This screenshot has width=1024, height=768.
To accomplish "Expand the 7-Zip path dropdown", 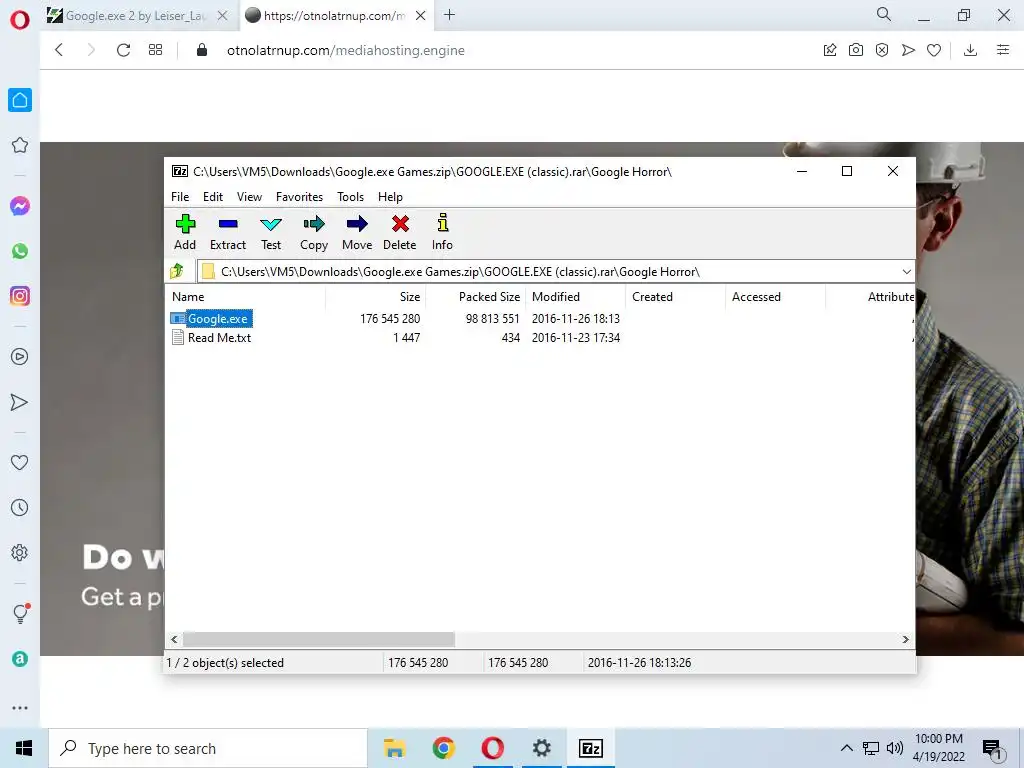I will tap(906, 272).
